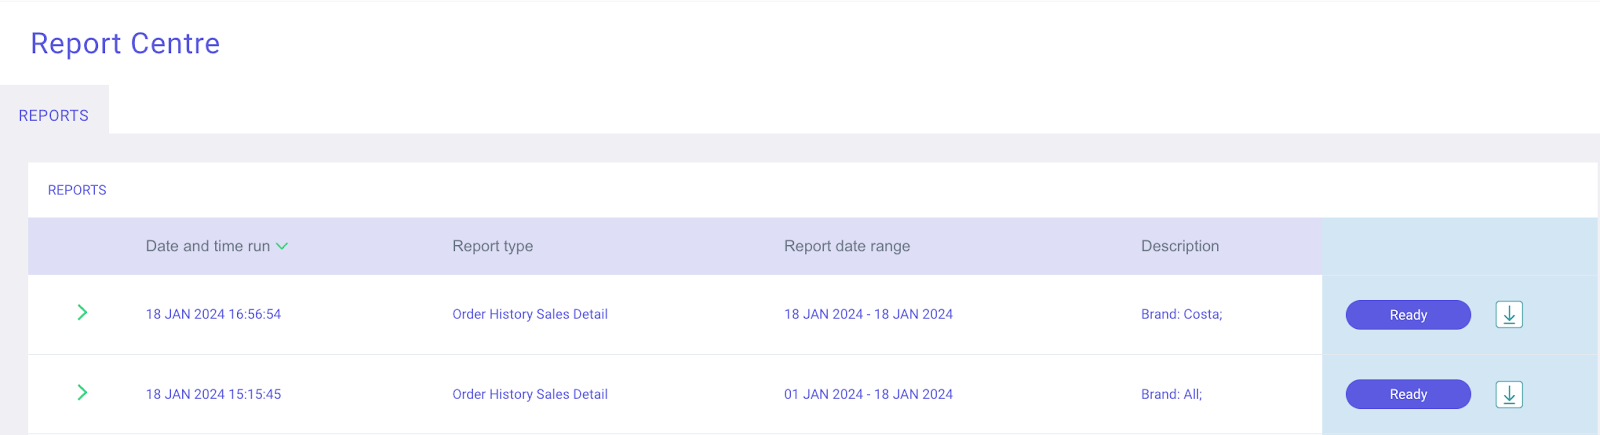Click date range 01 JAN 2024 - 18 JAN 2024
The width and height of the screenshot is (1600, 435).
click(x=867, y=394)
